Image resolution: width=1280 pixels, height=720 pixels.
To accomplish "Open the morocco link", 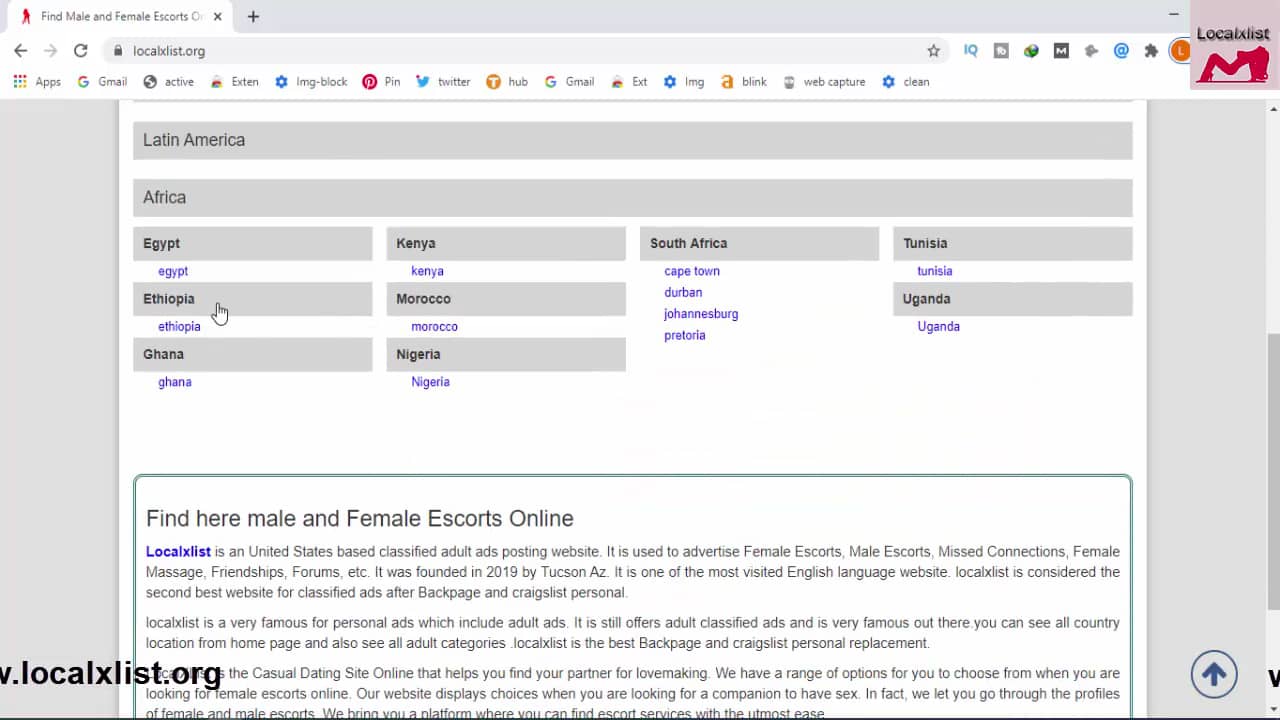I will click(x=434, y=326).
